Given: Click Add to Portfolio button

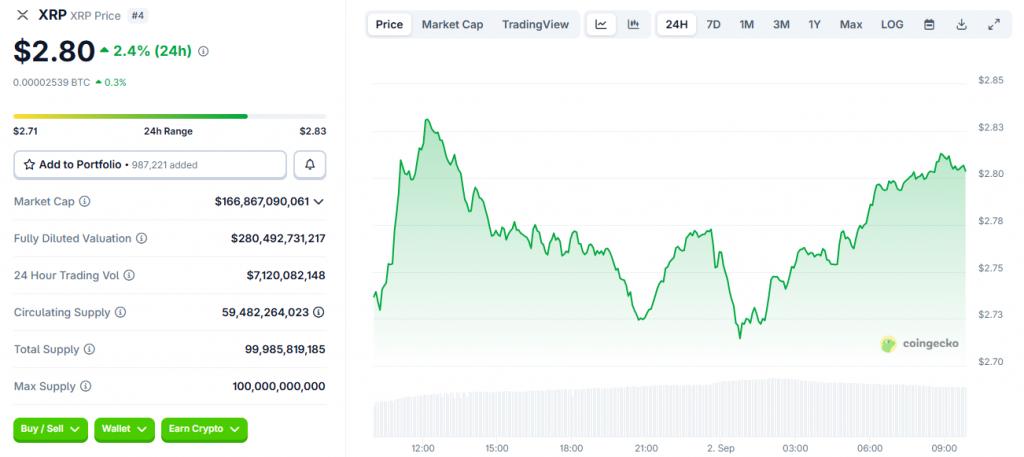Looking at the screenshot, I should coord(150,164).
